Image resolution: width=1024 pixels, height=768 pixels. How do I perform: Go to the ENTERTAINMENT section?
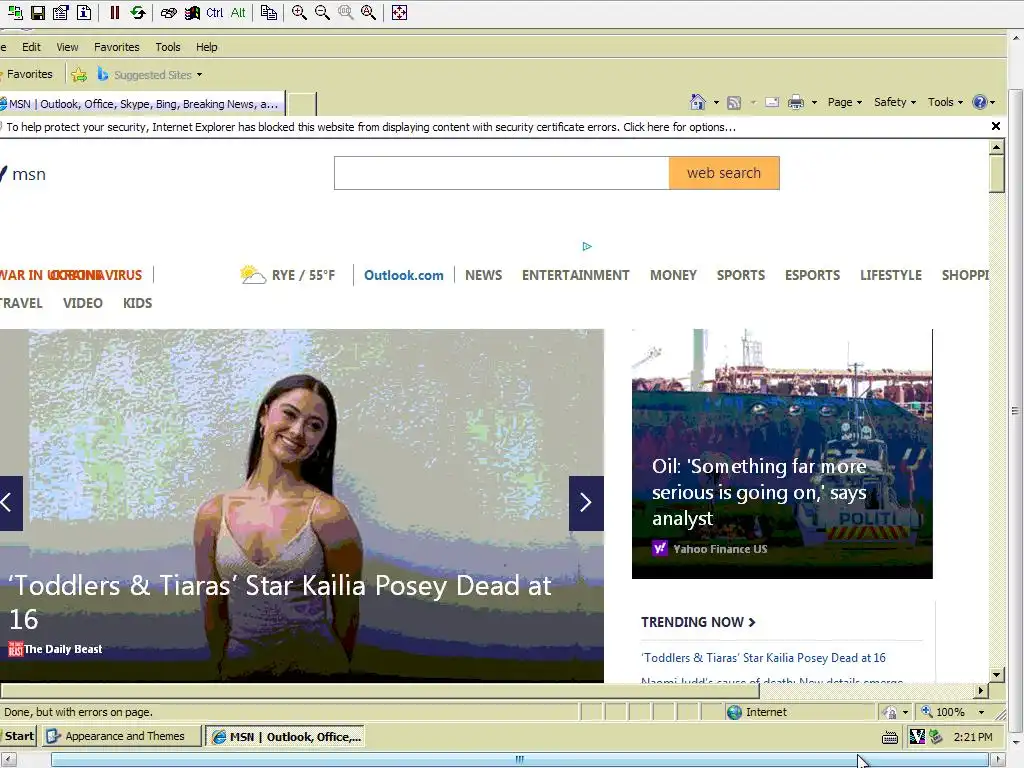click(x=575, y=276)
